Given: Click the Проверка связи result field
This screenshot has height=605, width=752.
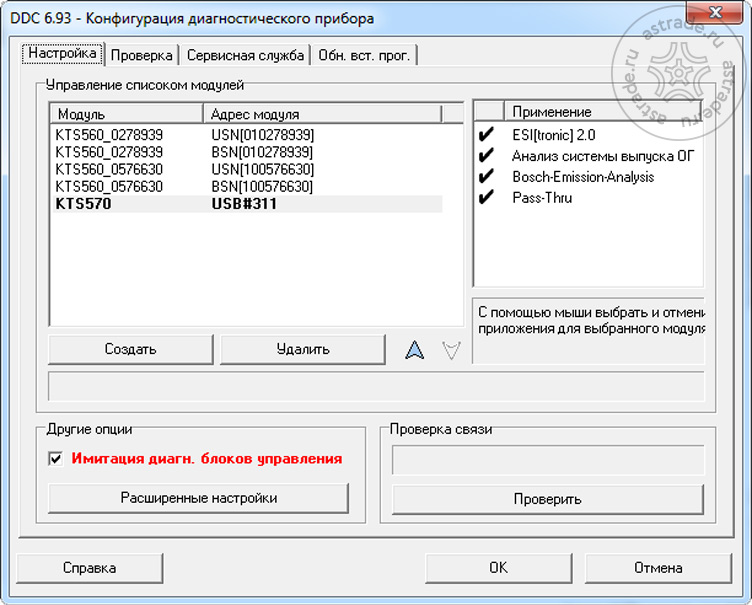Looking at the screenshot, I should 548,460.
